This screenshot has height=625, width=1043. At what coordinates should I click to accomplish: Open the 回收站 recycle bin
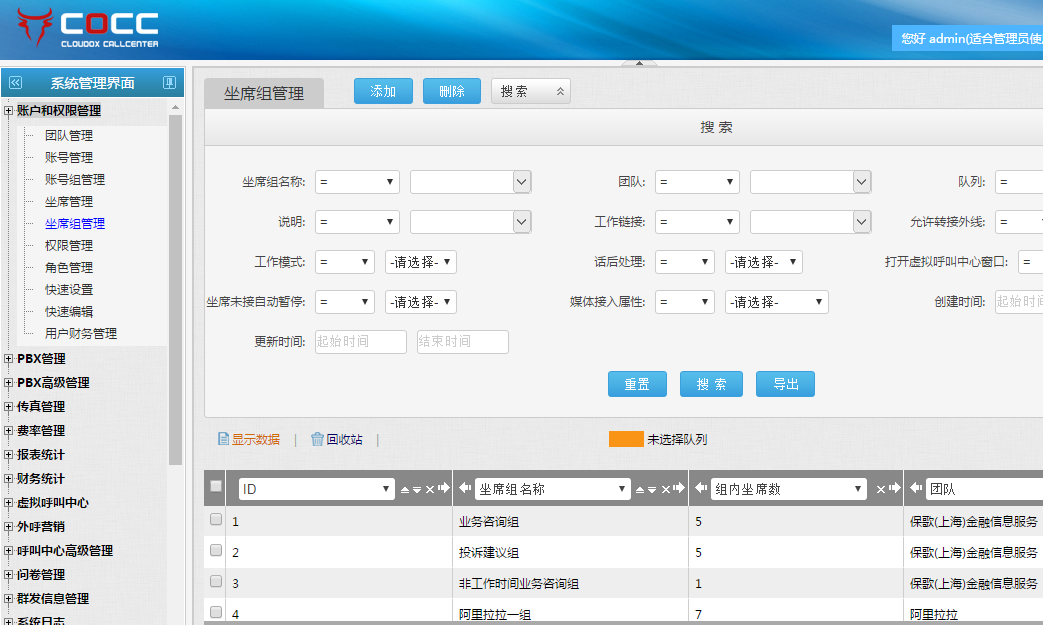coord(336,439)
